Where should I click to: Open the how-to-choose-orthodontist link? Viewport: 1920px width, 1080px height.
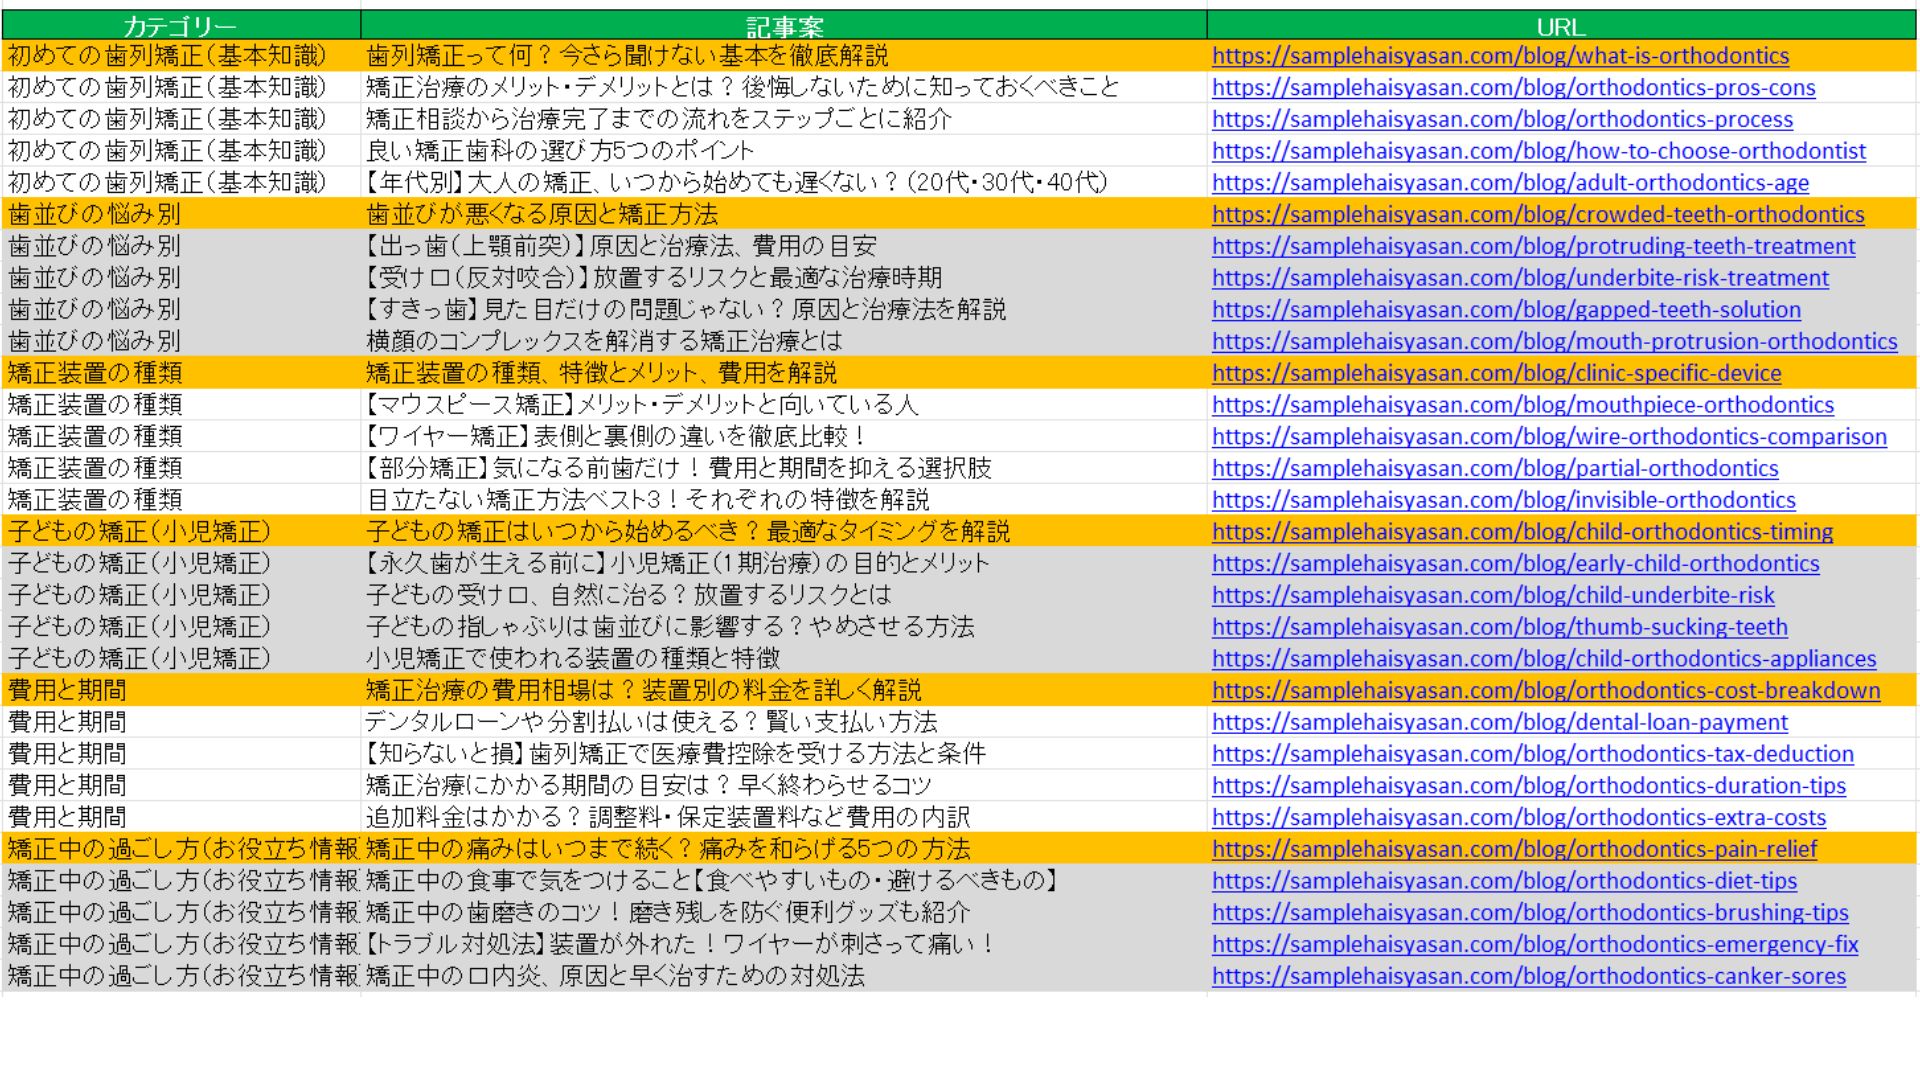(x=1538, y=151)
